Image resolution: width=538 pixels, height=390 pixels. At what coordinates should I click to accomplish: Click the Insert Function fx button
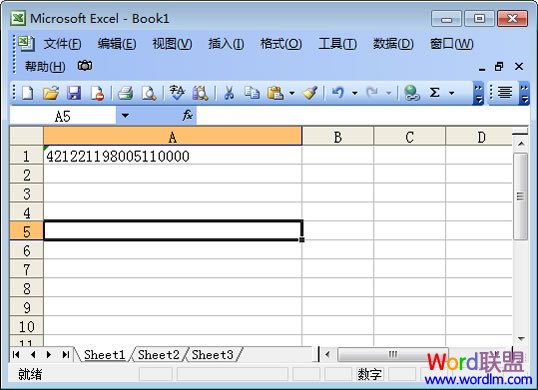click(x=187, y=116)
